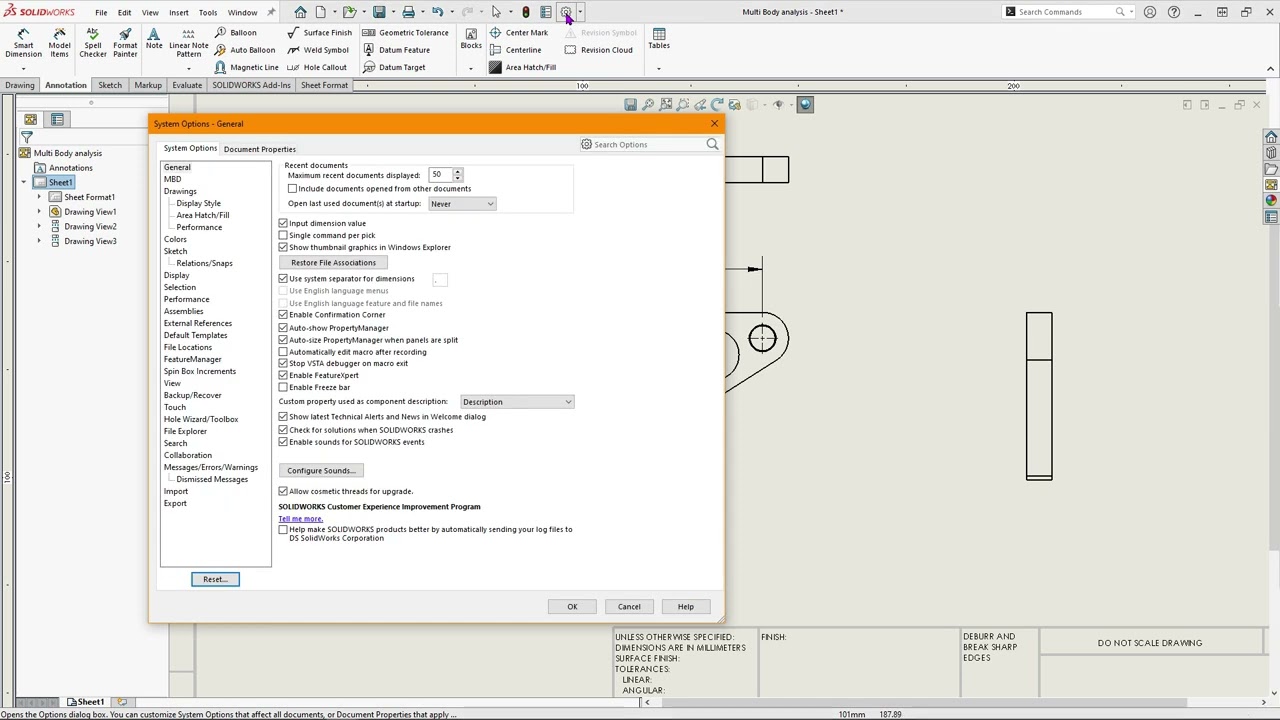Image resolution: width=1280 pixels, height=720 pixels.
Task: Activate the Format Painter tool
Action: coord(125,43)
